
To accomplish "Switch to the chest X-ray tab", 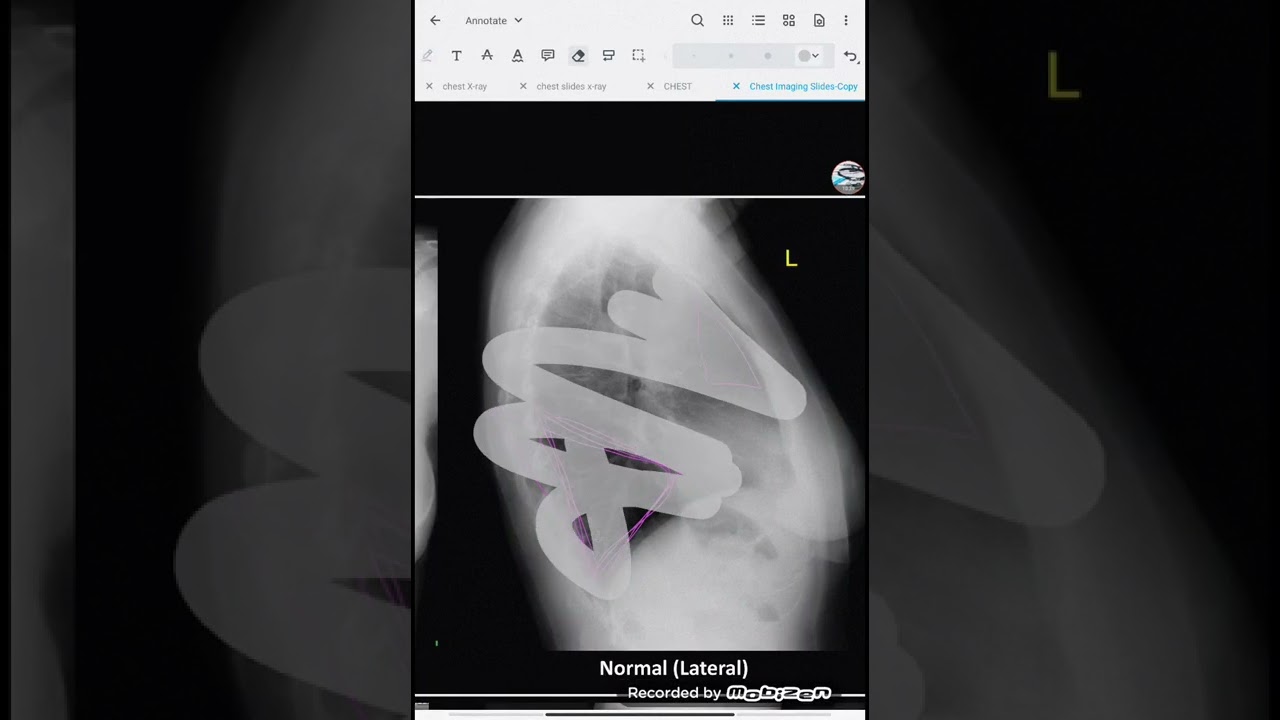I will 465,86.
